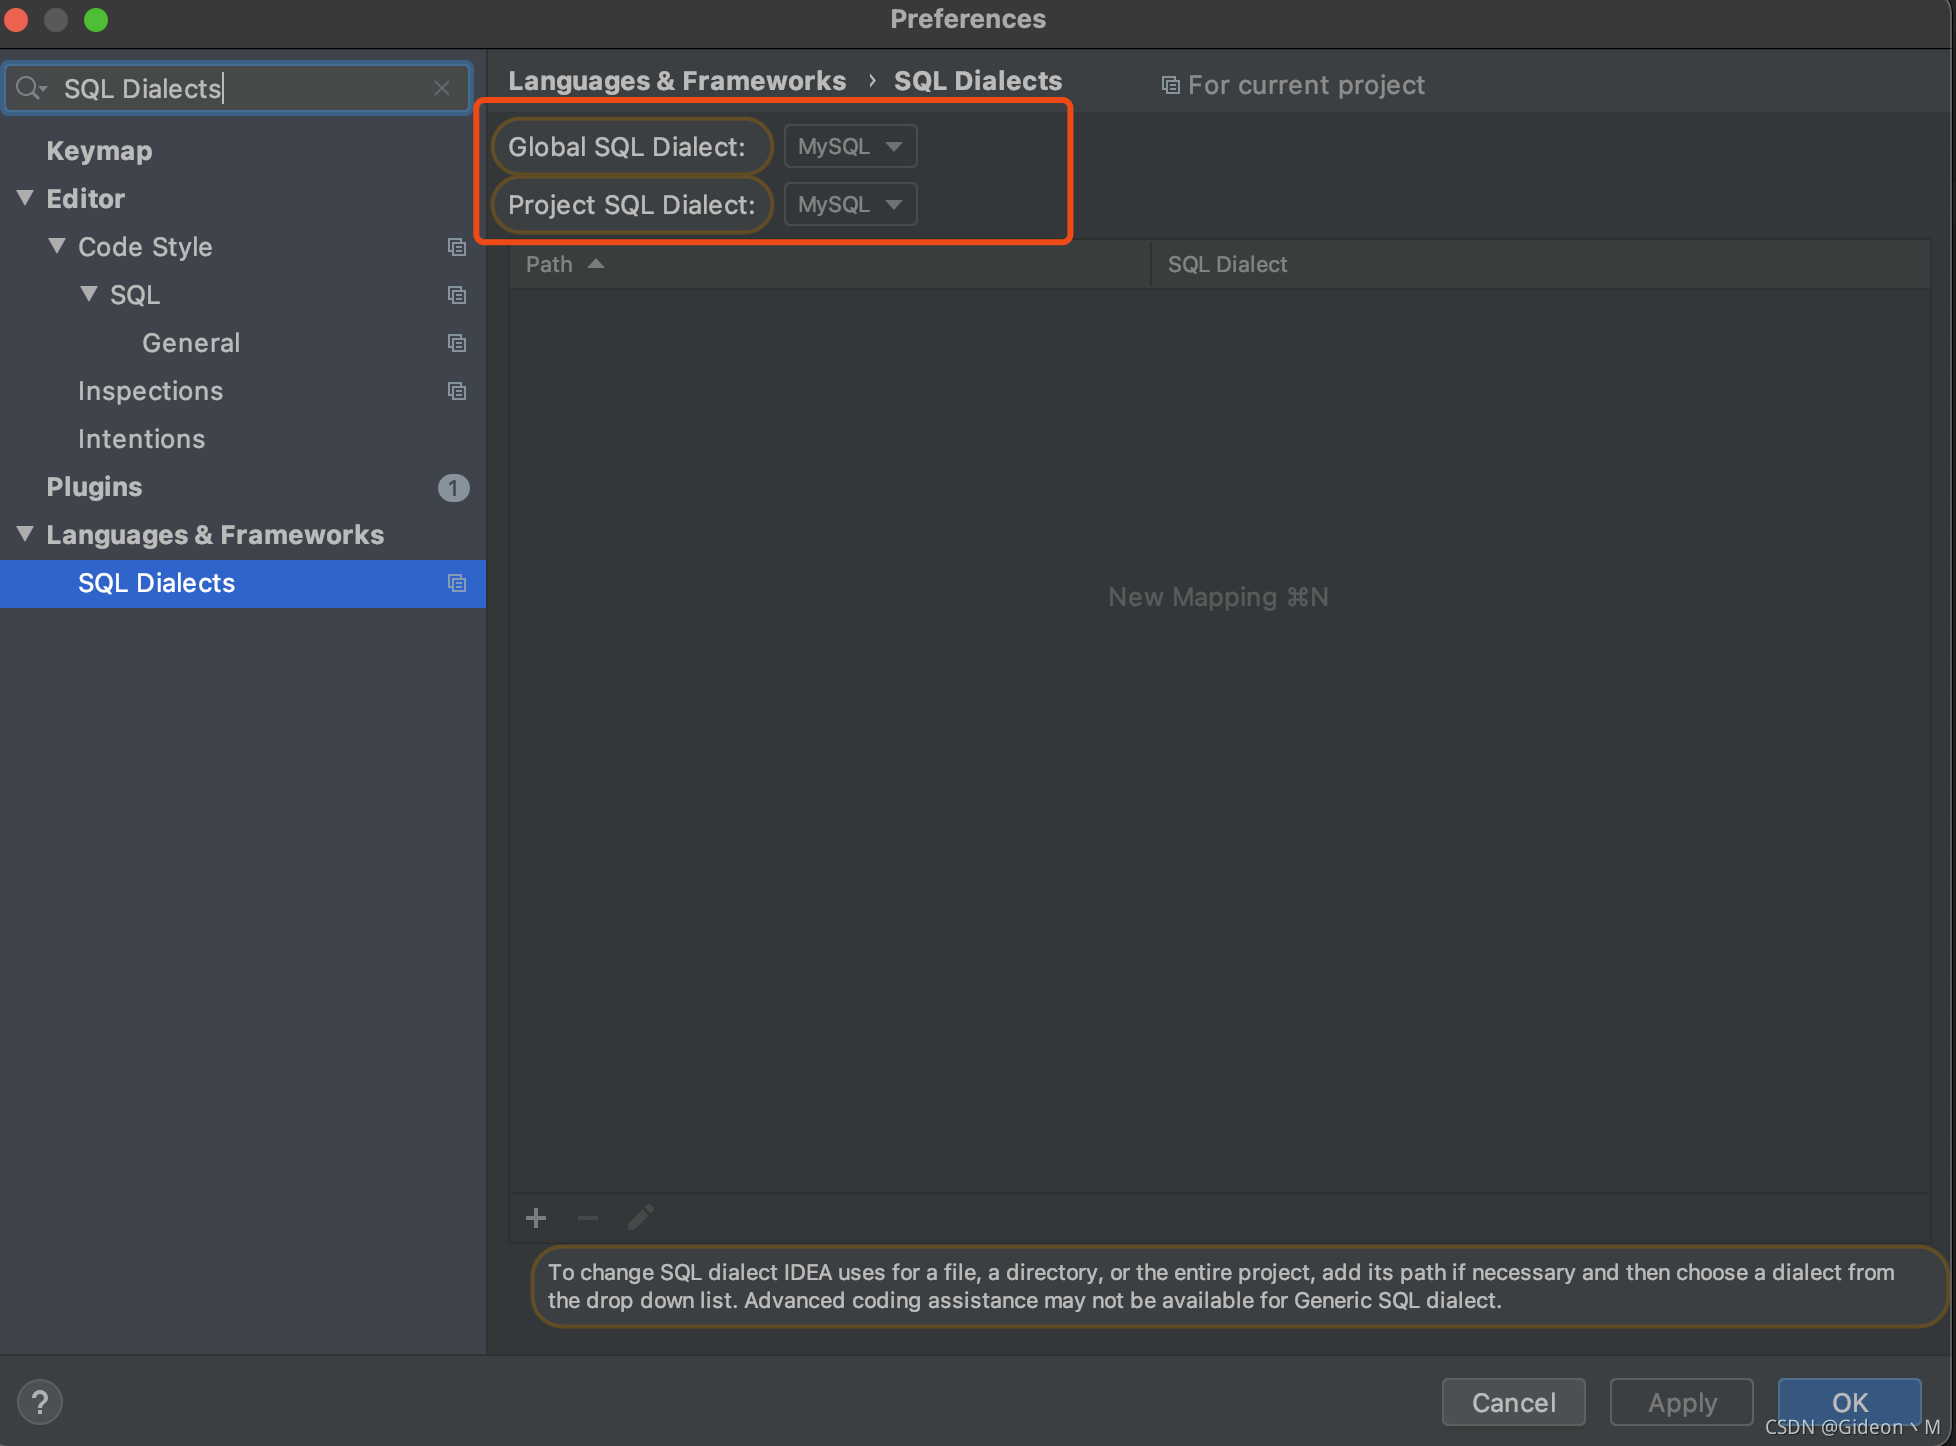Image resolution: width=1956 pixels, height=1446 pixels.
Task: Click the copy icon next to Code Style
Action: point(456,246)
